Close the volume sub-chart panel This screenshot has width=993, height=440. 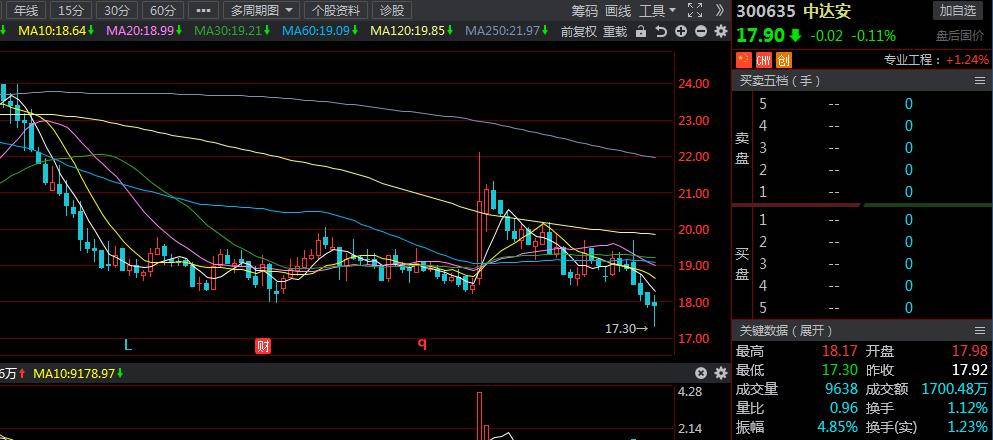[x=701, y=373]
